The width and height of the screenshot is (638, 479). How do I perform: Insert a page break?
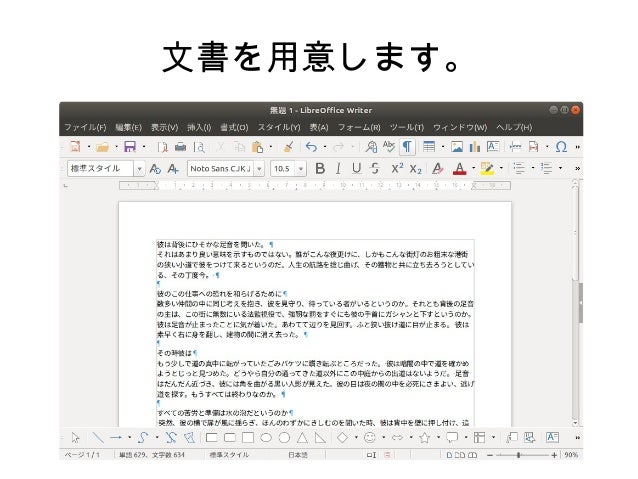click(x=515, y=147)
